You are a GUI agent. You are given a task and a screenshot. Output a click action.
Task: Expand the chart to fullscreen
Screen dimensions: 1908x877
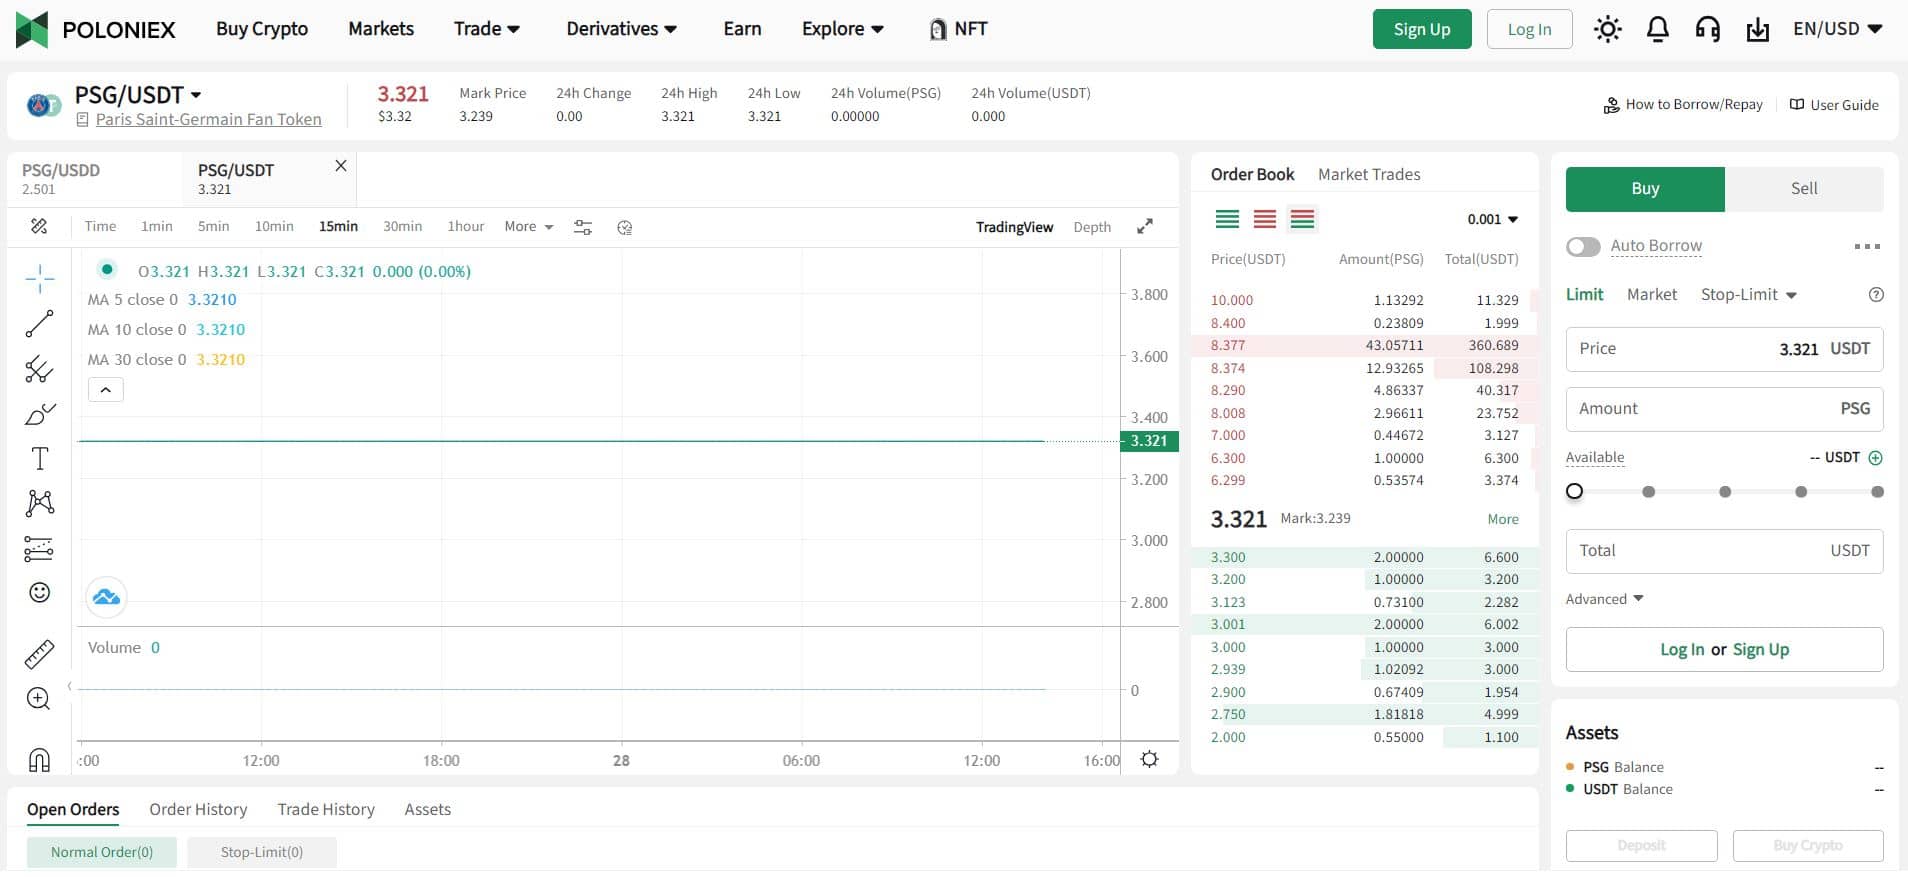1145,226
